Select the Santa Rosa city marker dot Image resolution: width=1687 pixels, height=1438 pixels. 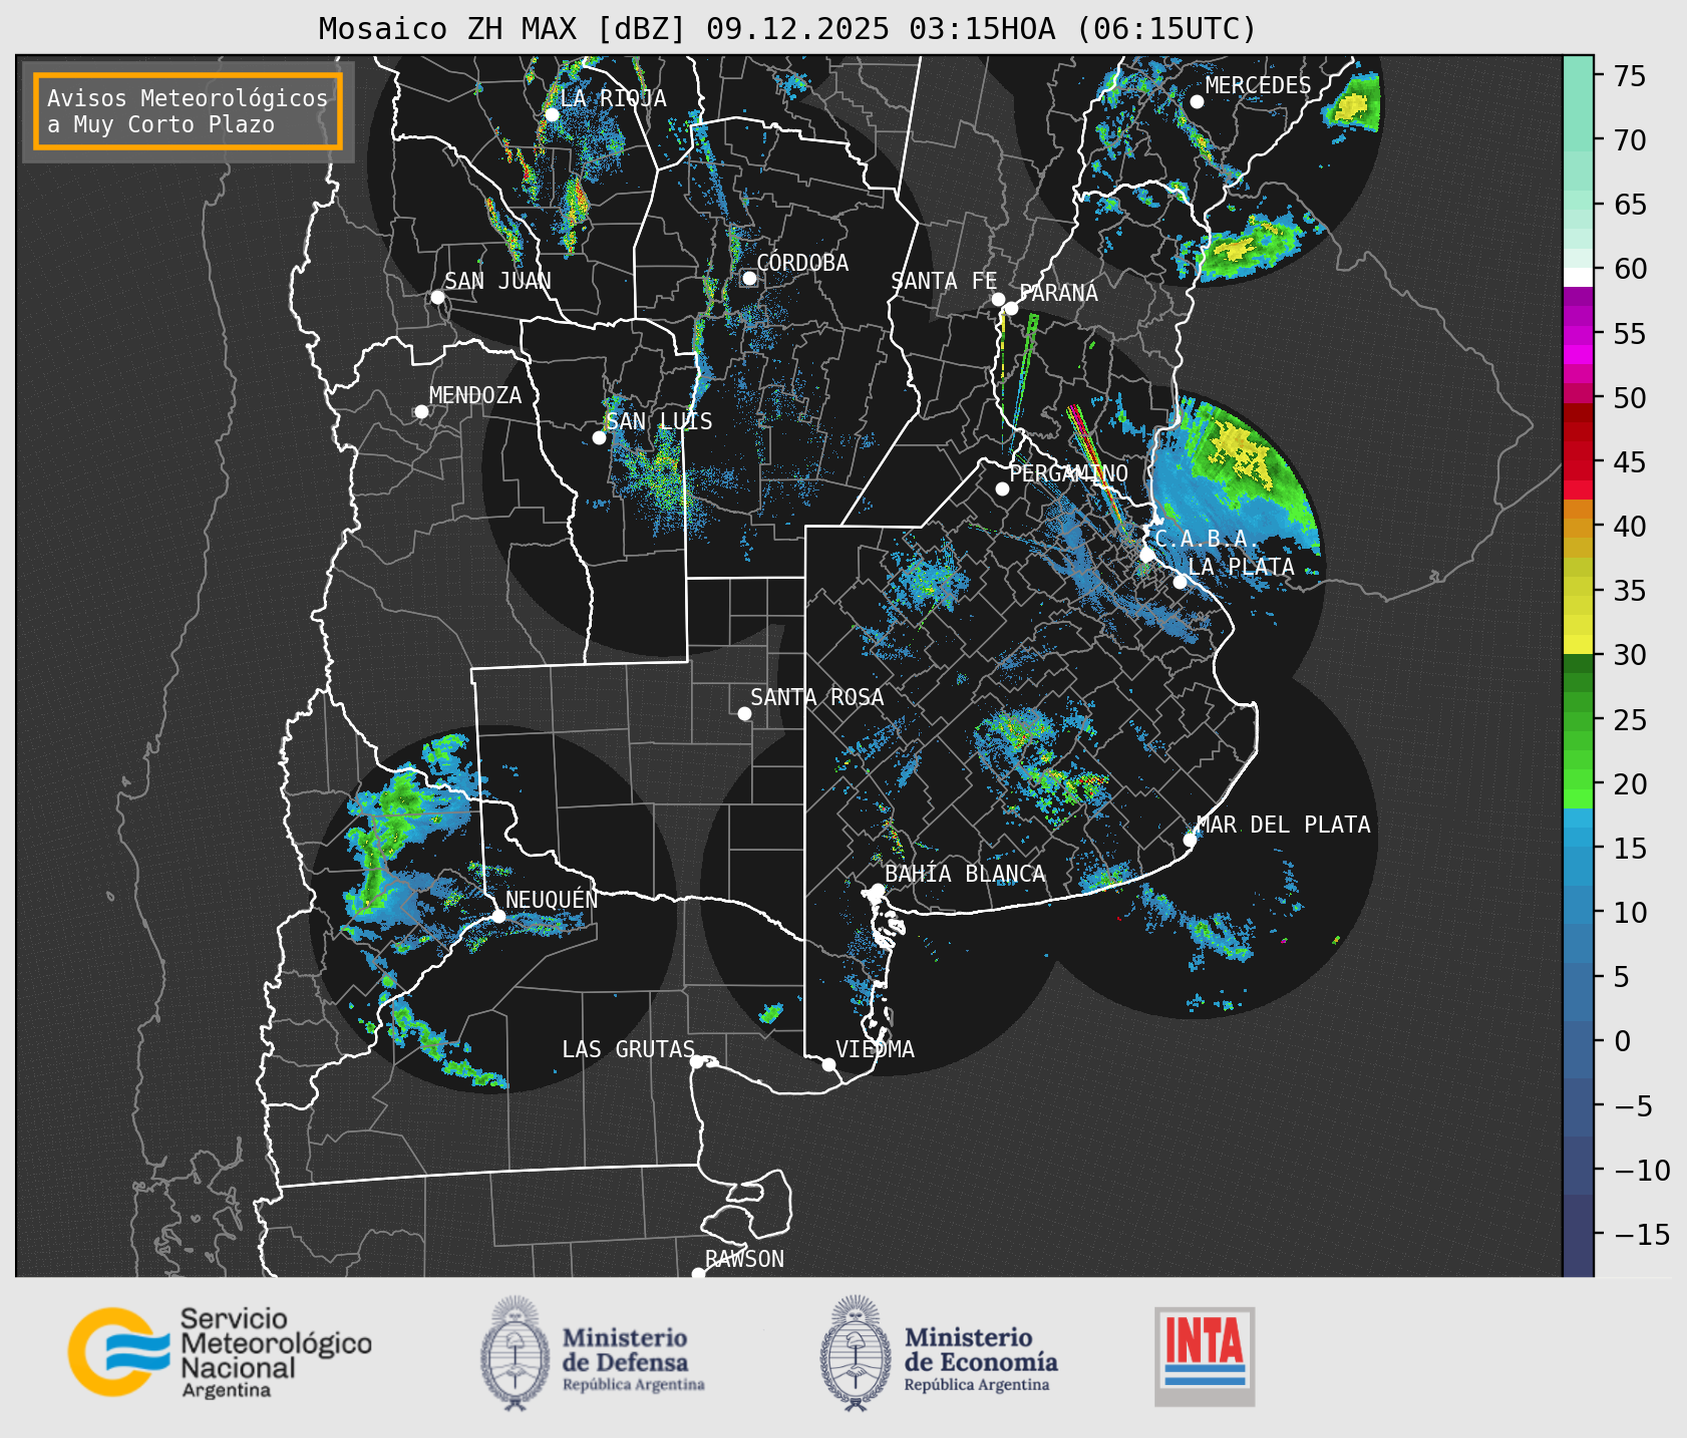[x=744, y=713]
